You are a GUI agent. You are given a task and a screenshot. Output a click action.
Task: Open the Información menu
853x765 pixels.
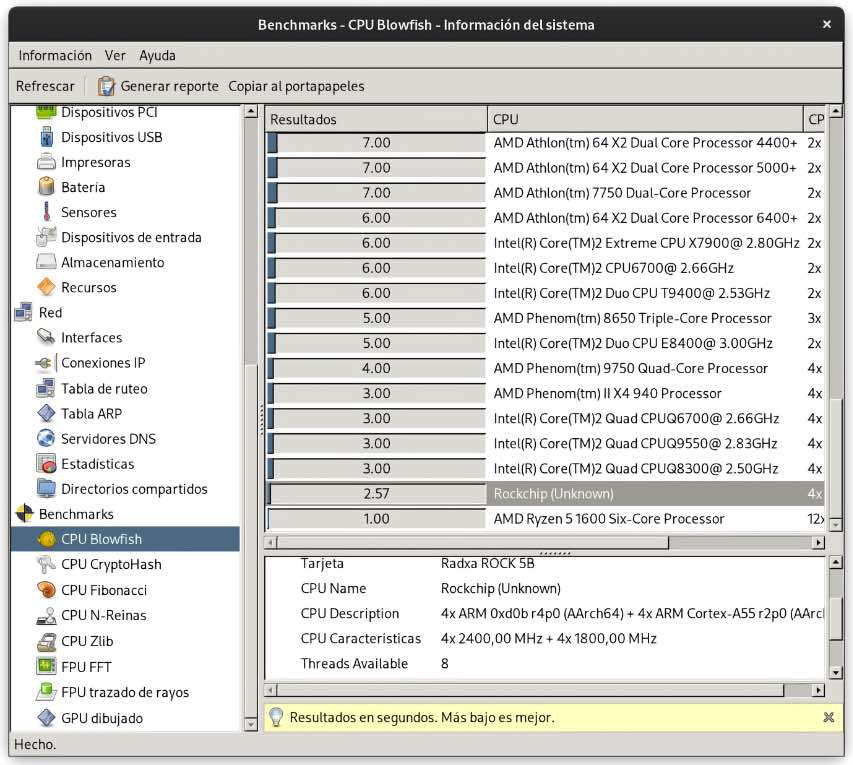(55, 55)
